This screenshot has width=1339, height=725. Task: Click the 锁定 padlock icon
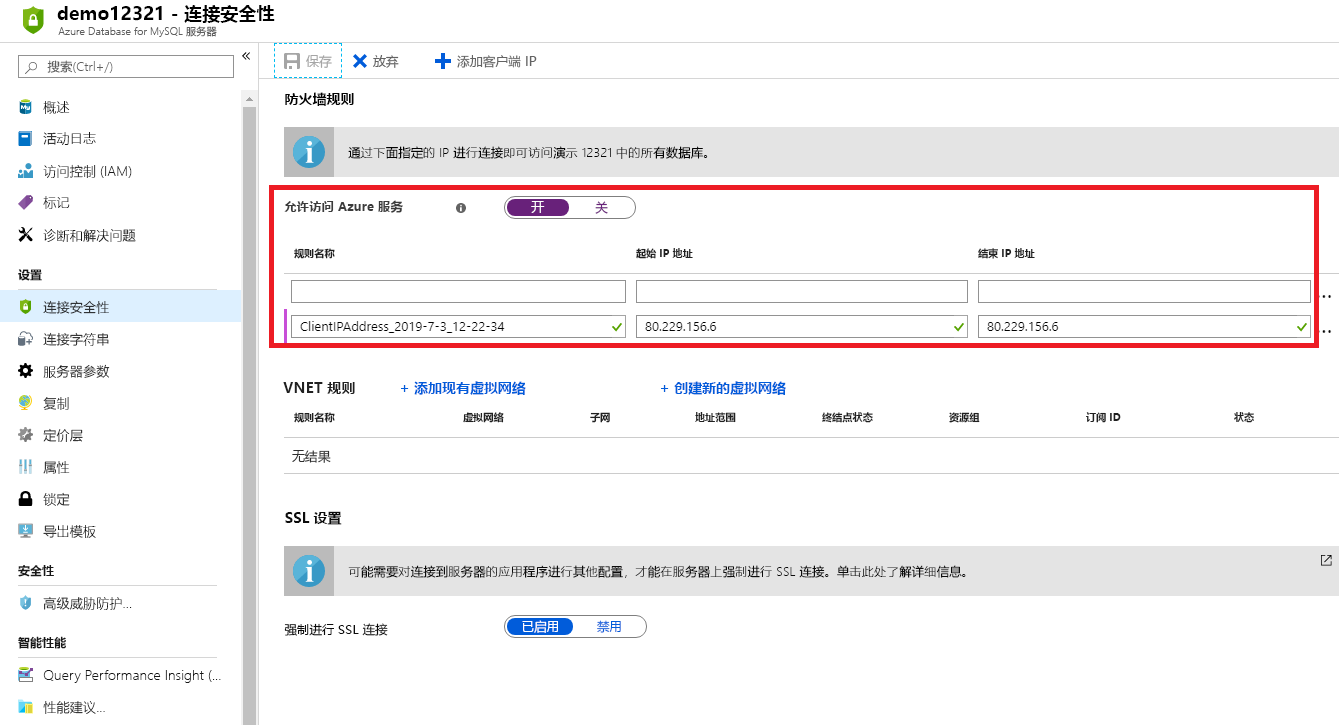[x=25, y=499]
